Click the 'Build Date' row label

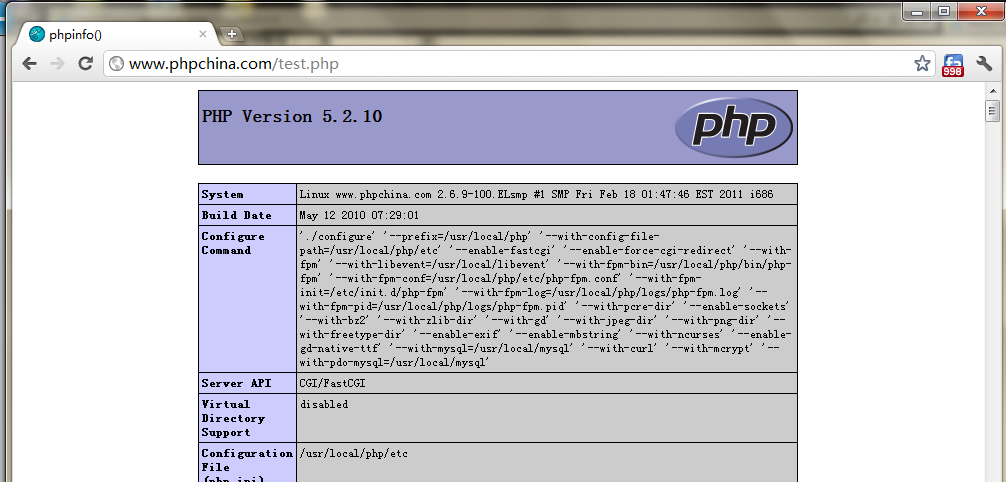click(x=237, y=215)
